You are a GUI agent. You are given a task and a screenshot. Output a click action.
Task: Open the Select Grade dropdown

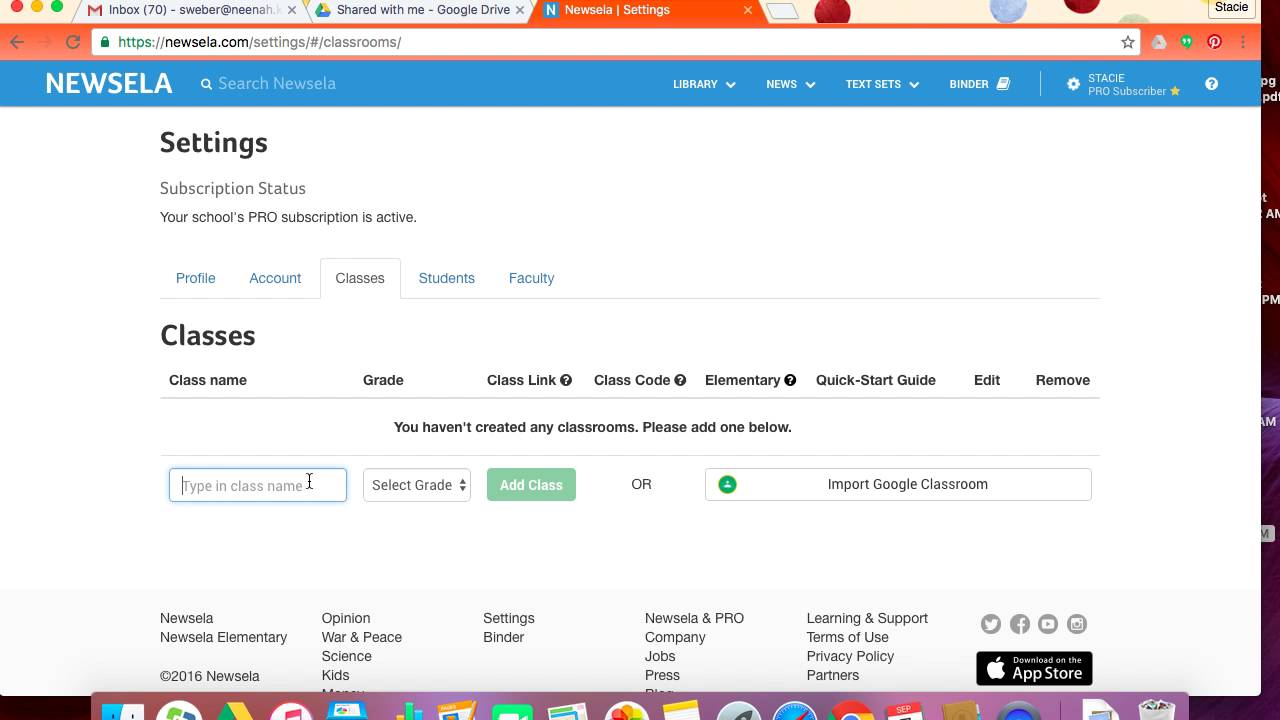click(x=417, y=485)
